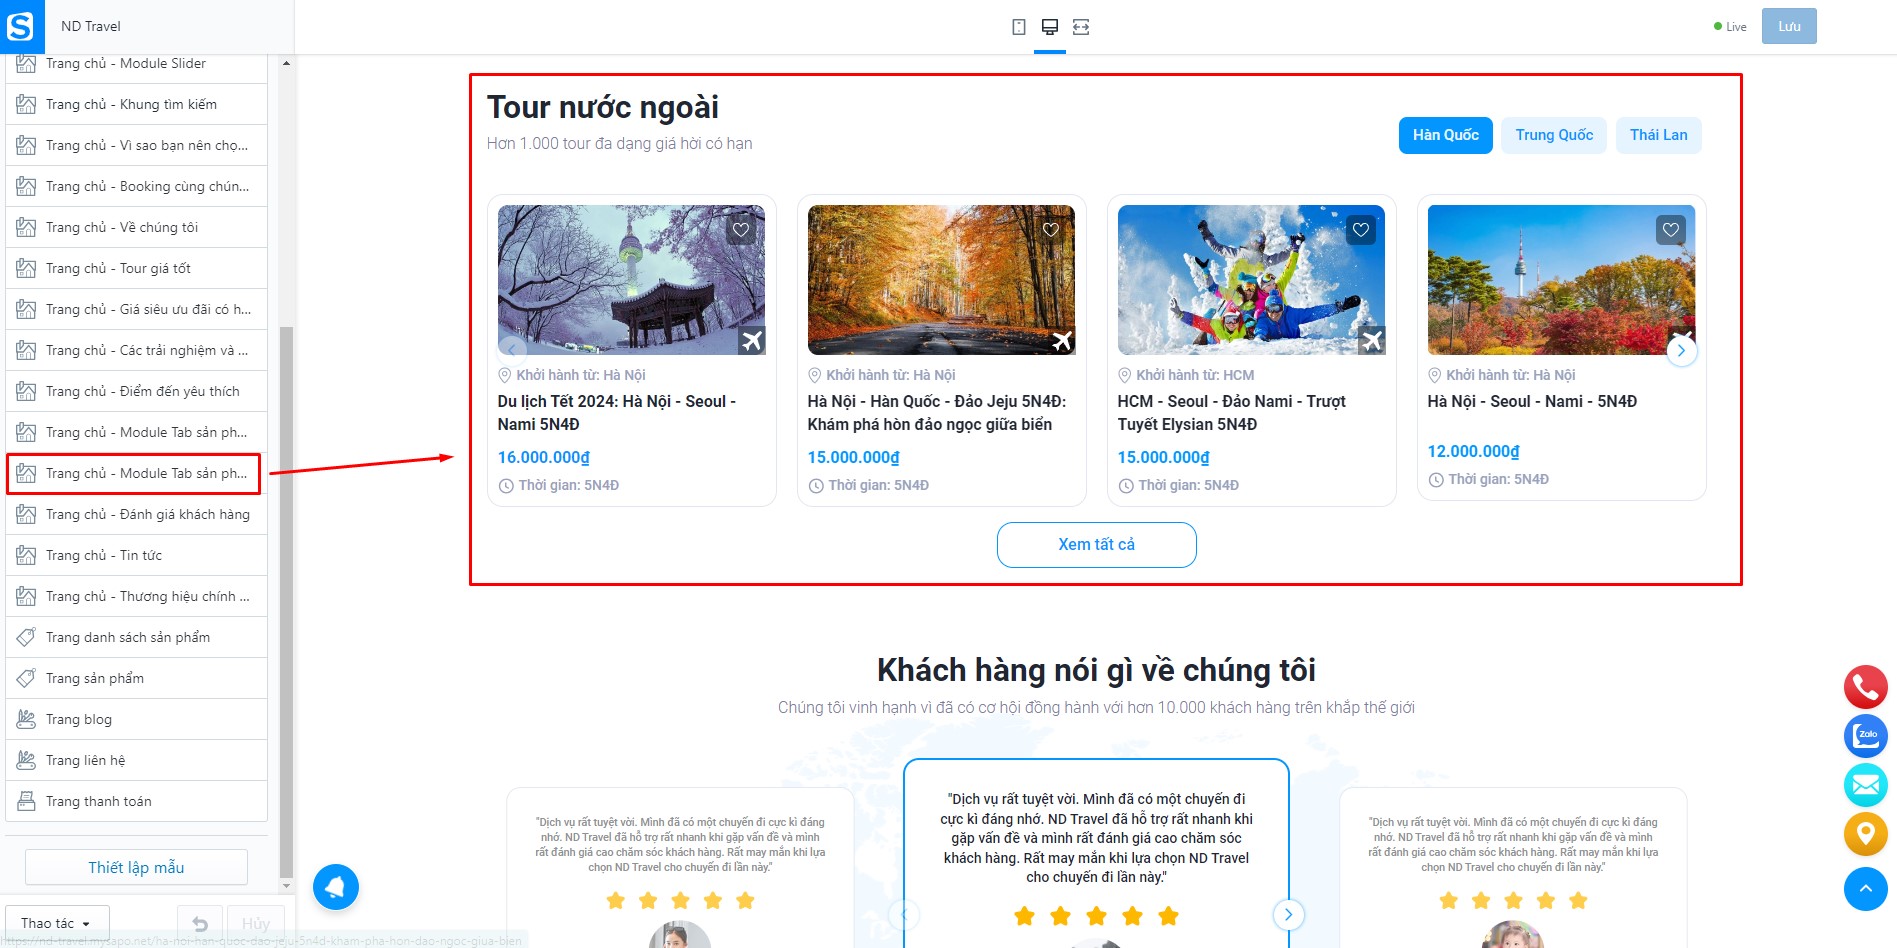This screenshot has width=1897, height=948.
Task: Switch to mobile preview icon
Action: [1018, 27]
